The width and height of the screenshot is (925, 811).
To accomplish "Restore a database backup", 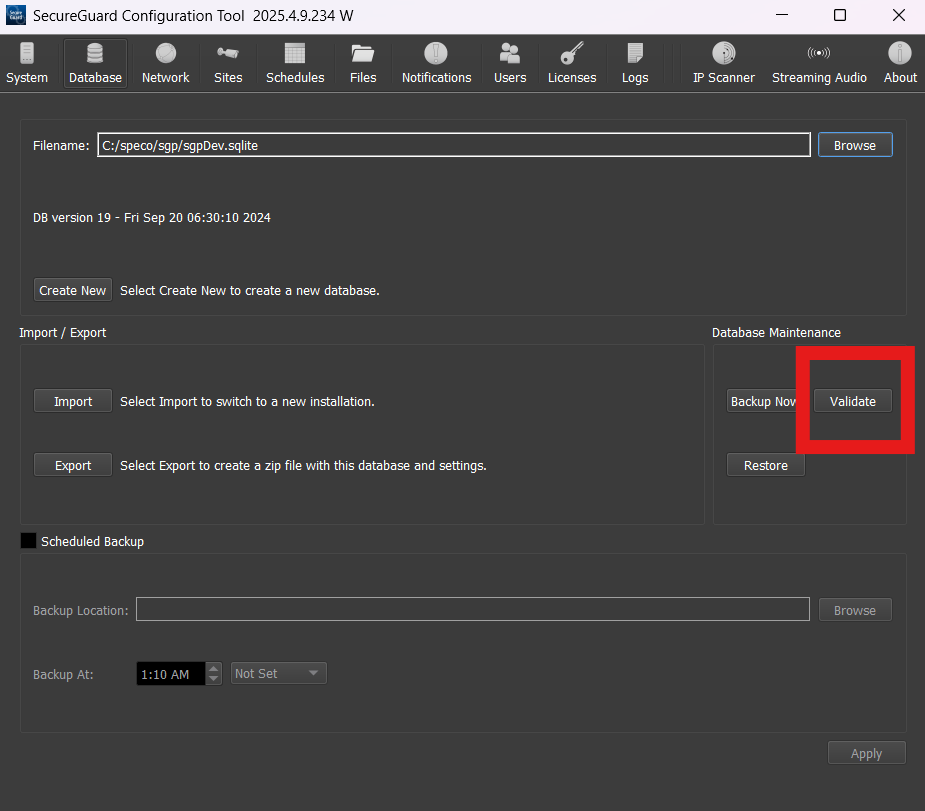I will [765, 464].
